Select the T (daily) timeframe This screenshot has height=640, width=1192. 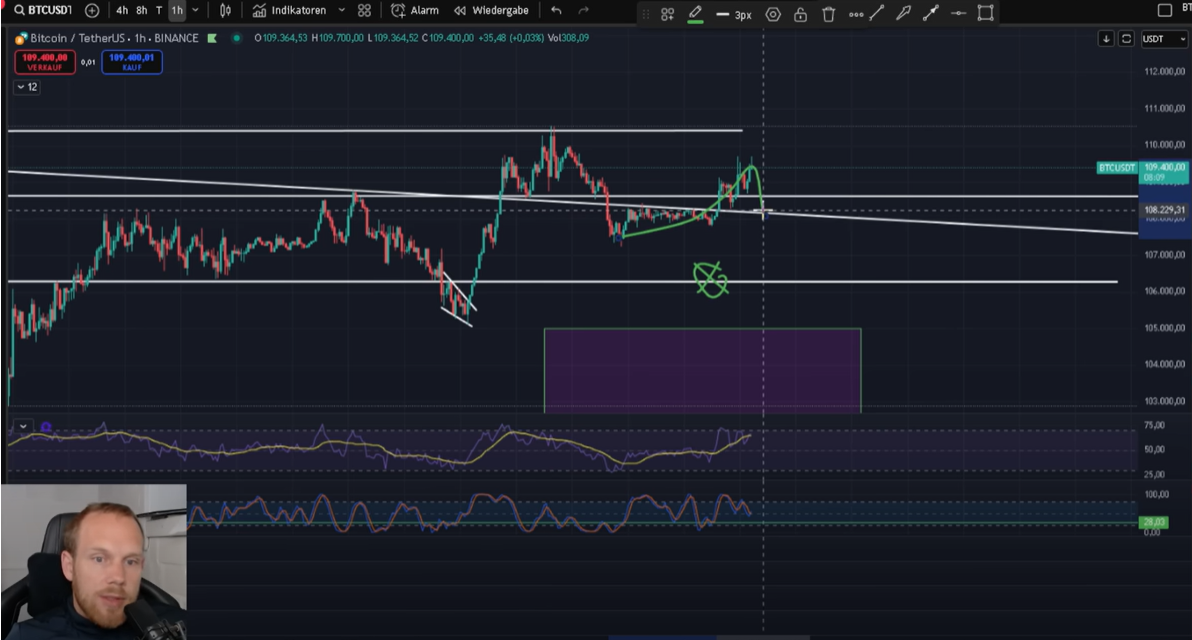[x=159, y=11]
